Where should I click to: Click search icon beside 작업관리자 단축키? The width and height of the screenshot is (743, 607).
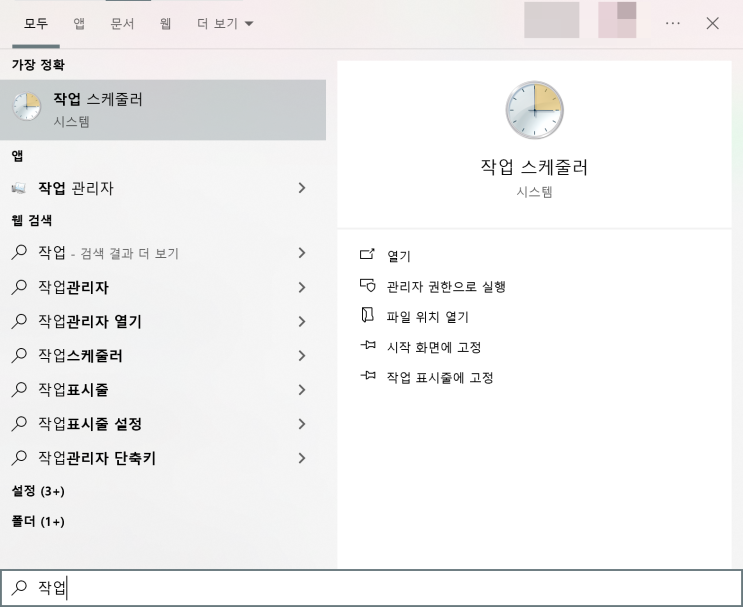[18, 457]
